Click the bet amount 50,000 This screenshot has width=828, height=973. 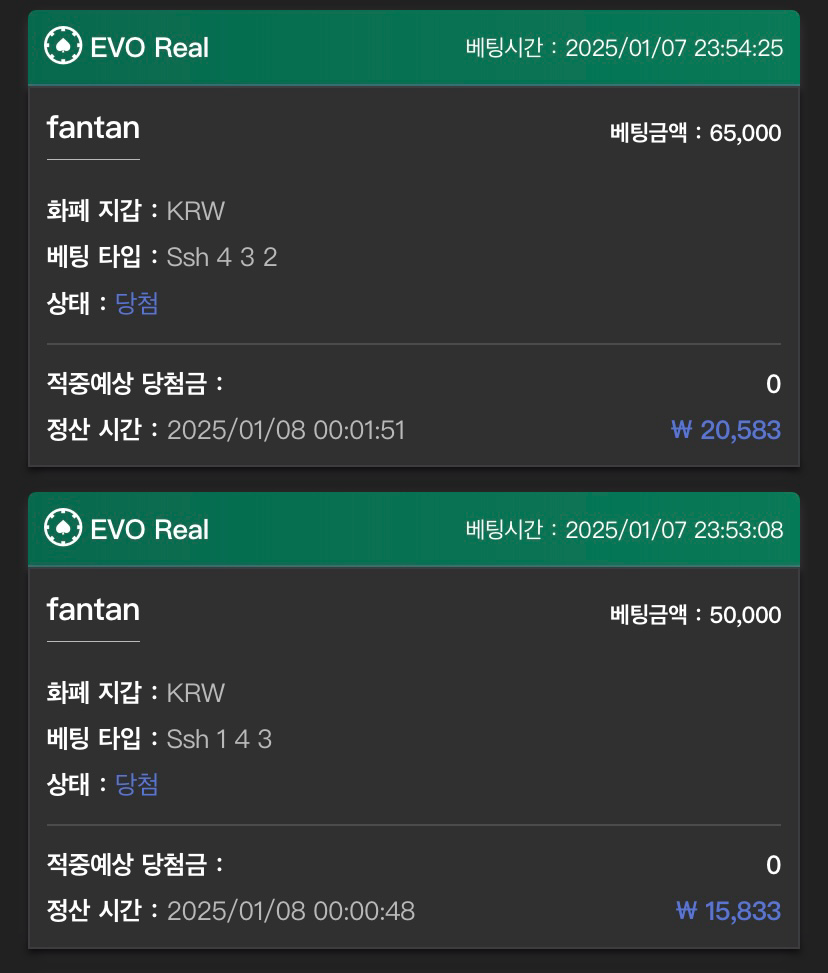point(745,614)
